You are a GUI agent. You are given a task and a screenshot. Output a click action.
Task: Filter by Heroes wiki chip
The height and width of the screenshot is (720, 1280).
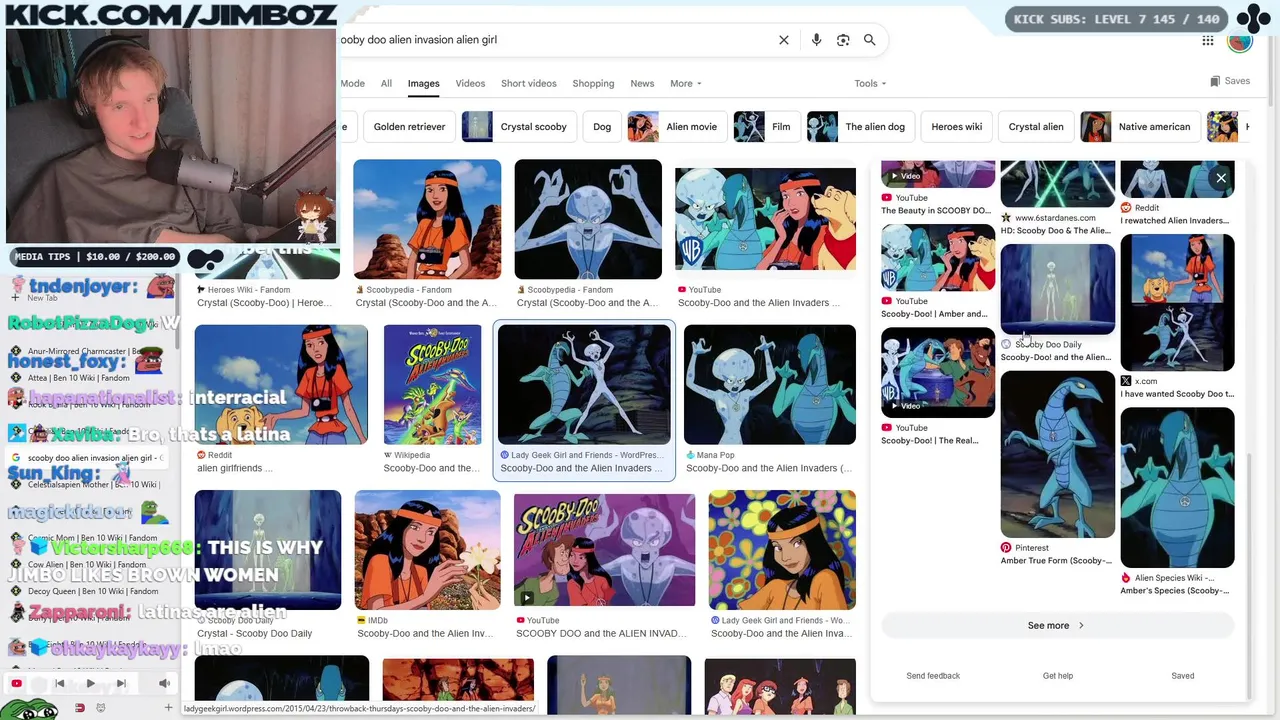(956, 127)
